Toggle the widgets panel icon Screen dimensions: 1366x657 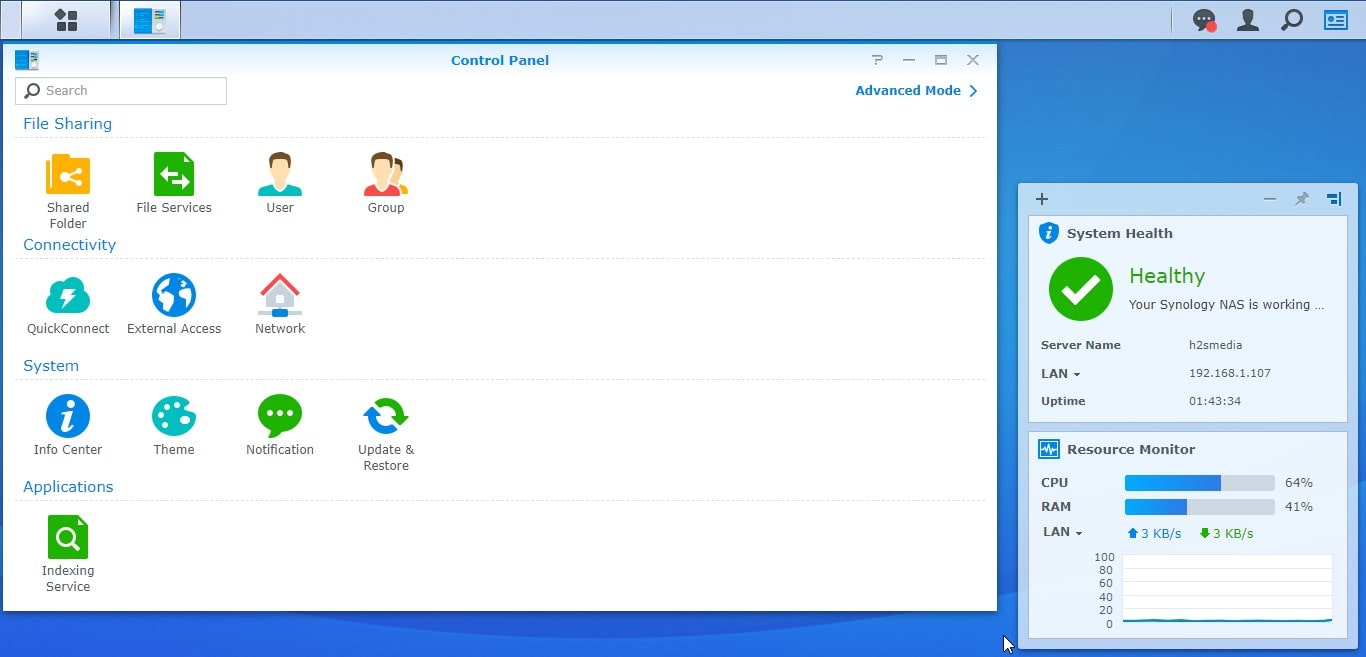[1336, 20]
